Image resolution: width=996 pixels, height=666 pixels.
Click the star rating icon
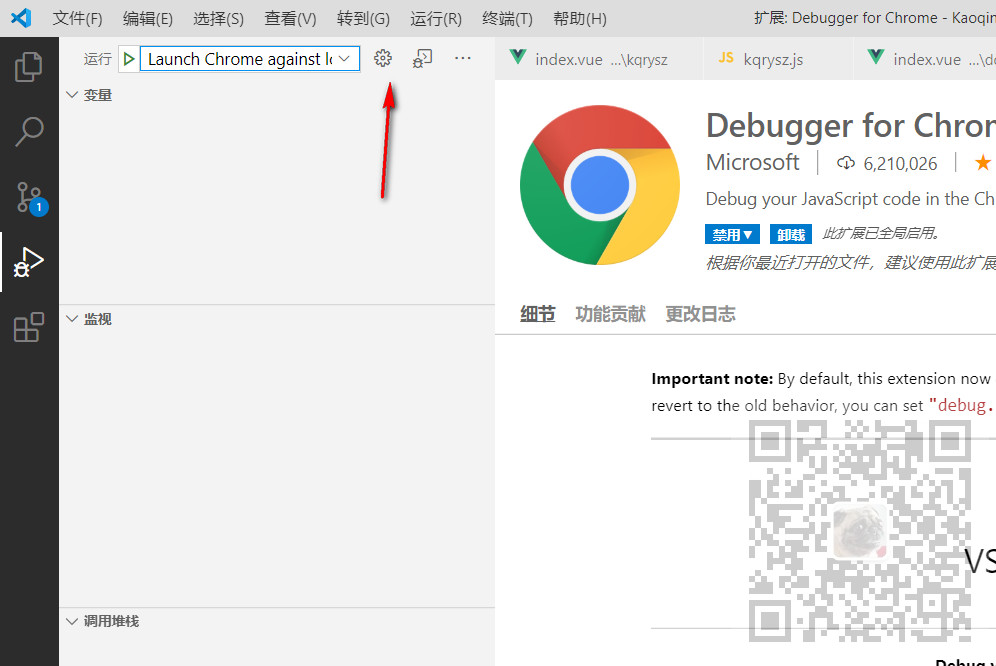[982, 162]
